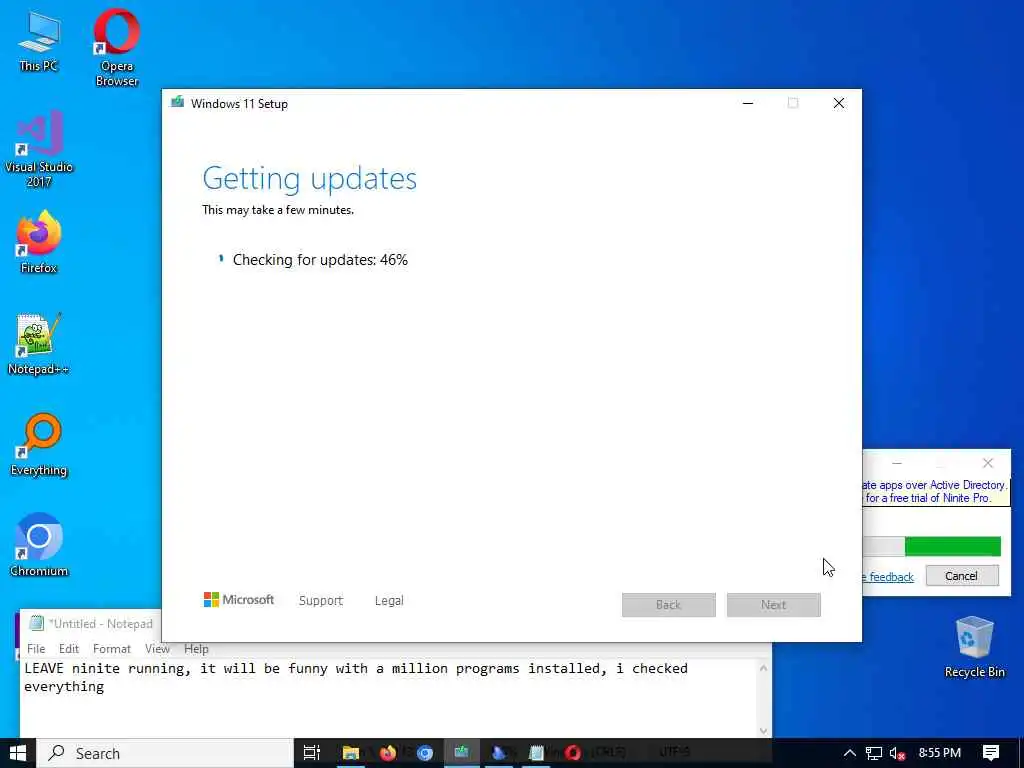This screenshot has height=768, width=1024.
Task: Open This PC desktop icon
Action: pyautogui.click(x=38, y=40)
